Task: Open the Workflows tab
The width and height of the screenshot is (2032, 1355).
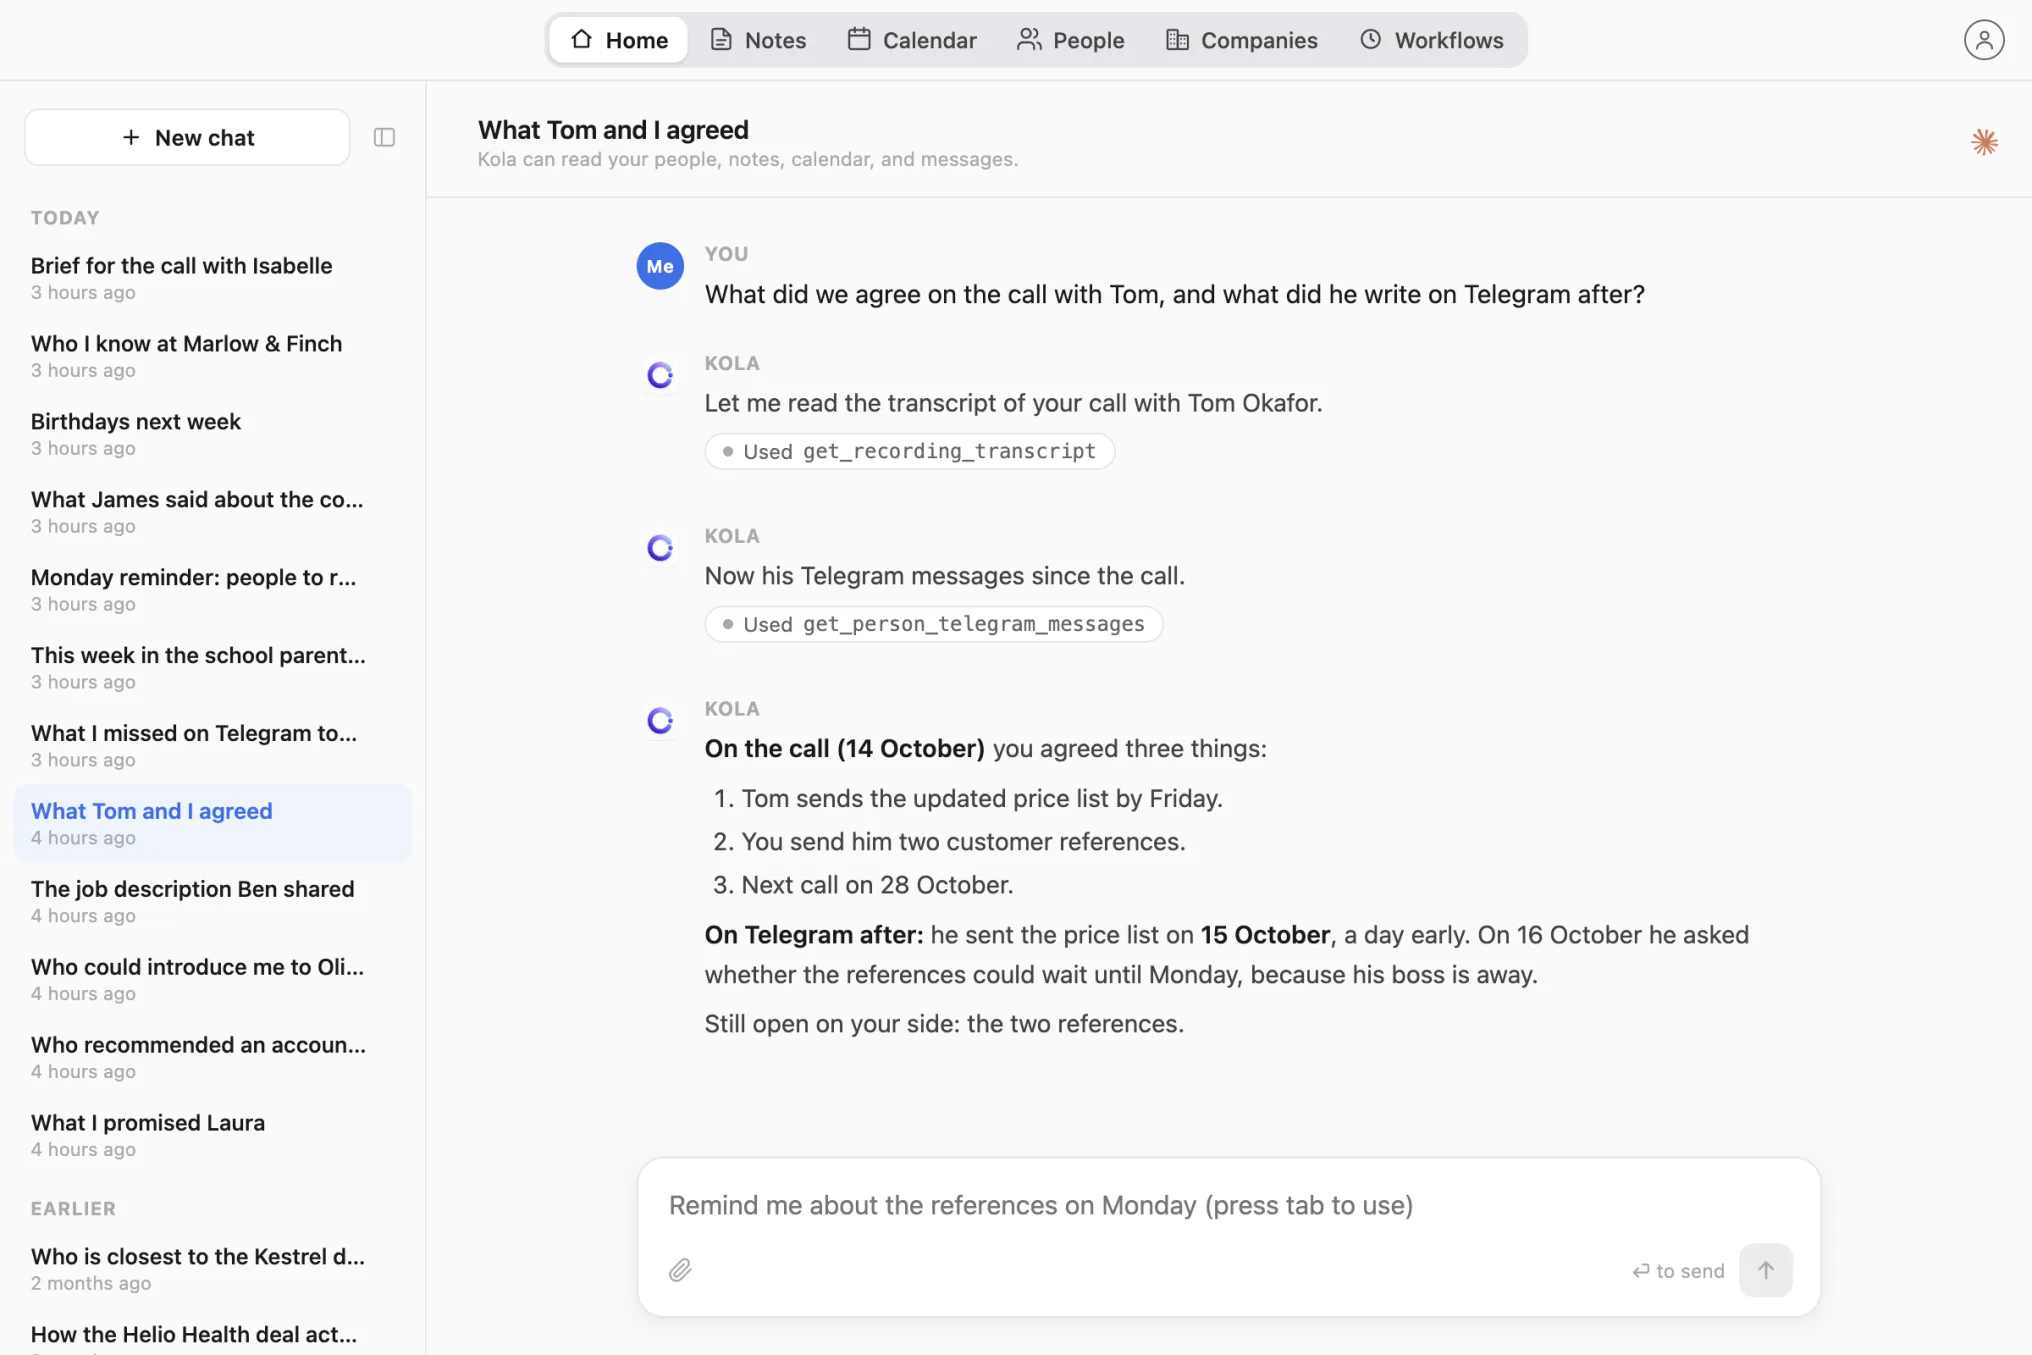Action: (x=1432, y=40)
